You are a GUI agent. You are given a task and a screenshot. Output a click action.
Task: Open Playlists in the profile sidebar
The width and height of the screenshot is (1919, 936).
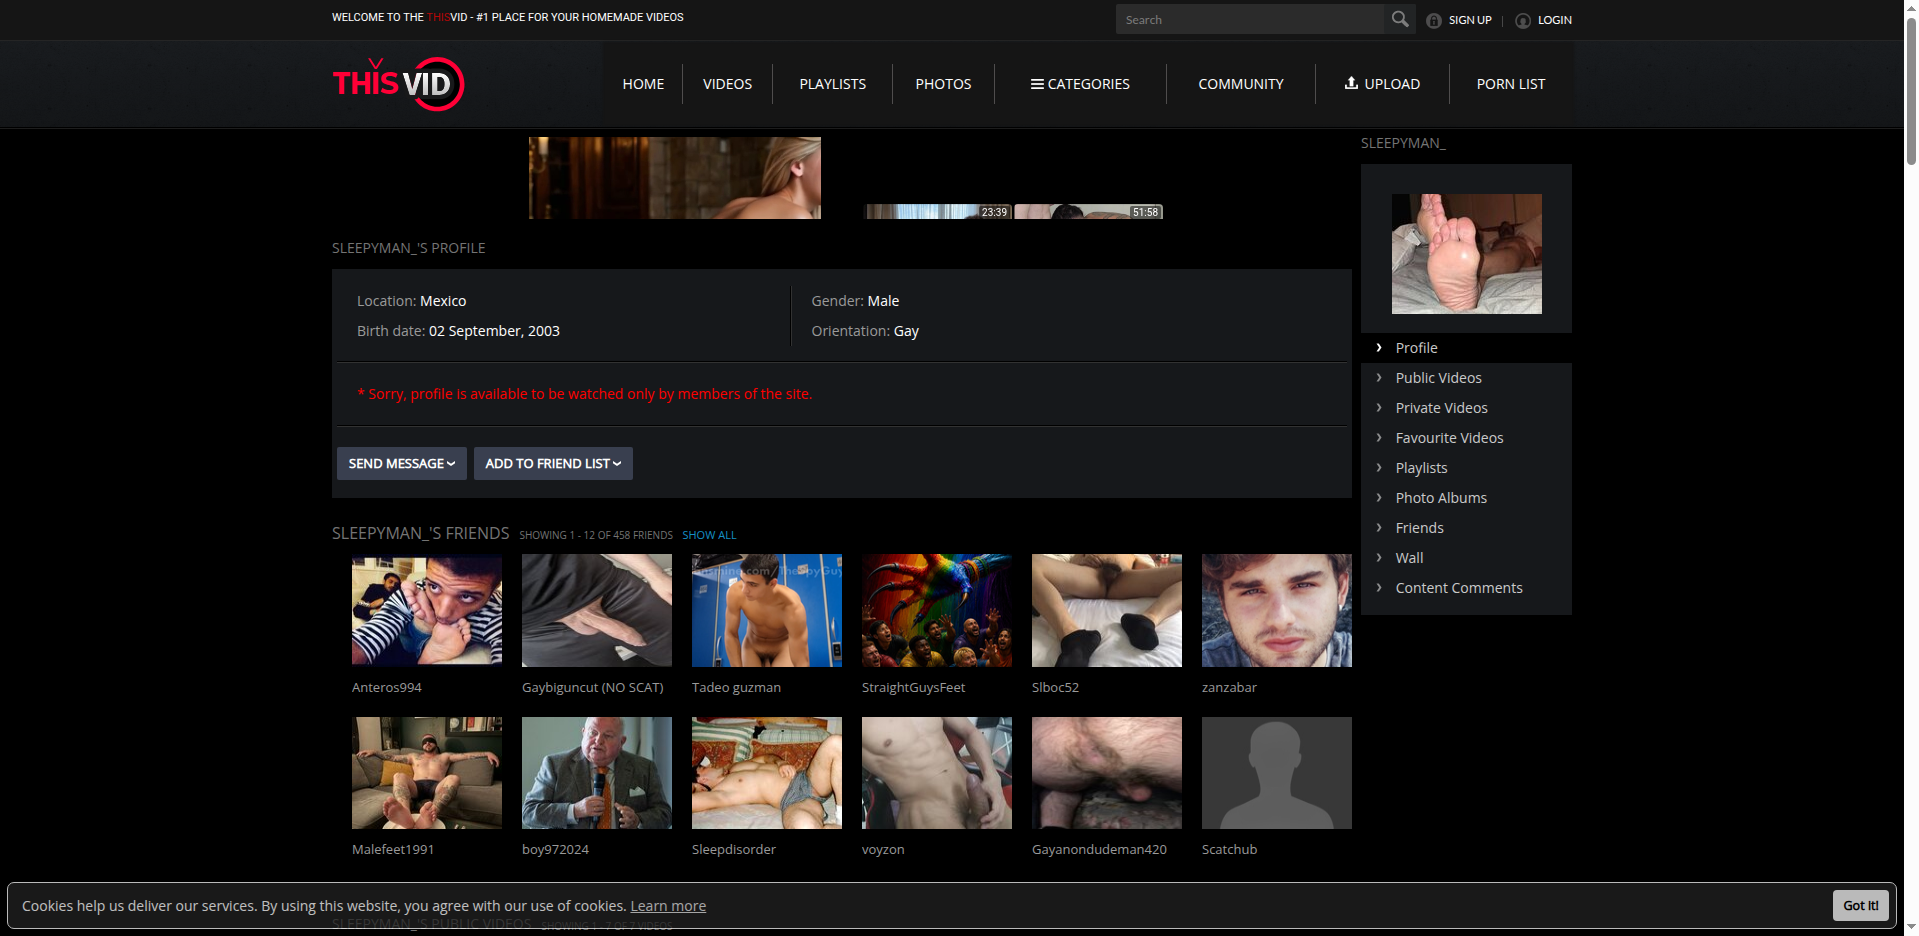[1422, 468]
